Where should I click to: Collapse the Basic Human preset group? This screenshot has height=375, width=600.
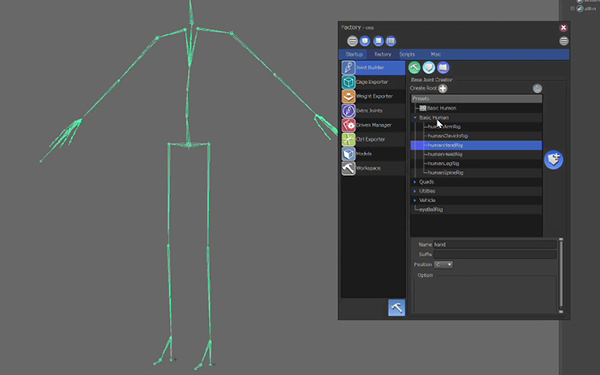(x=415, y=117)
